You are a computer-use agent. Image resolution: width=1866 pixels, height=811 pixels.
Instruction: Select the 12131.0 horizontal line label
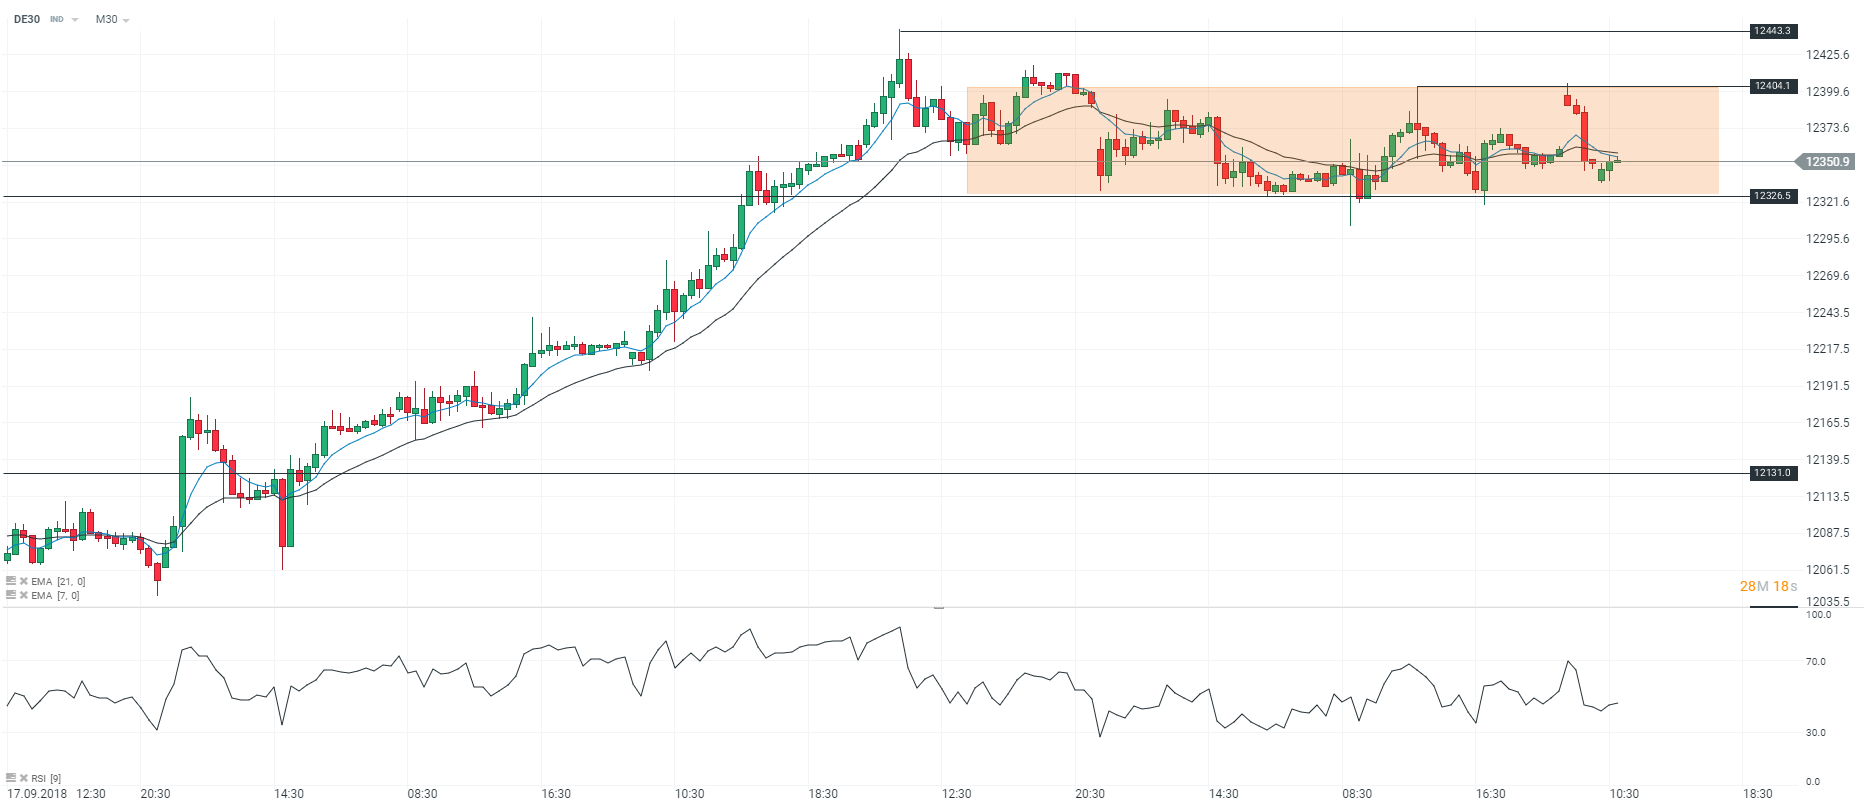point(1772,473)
